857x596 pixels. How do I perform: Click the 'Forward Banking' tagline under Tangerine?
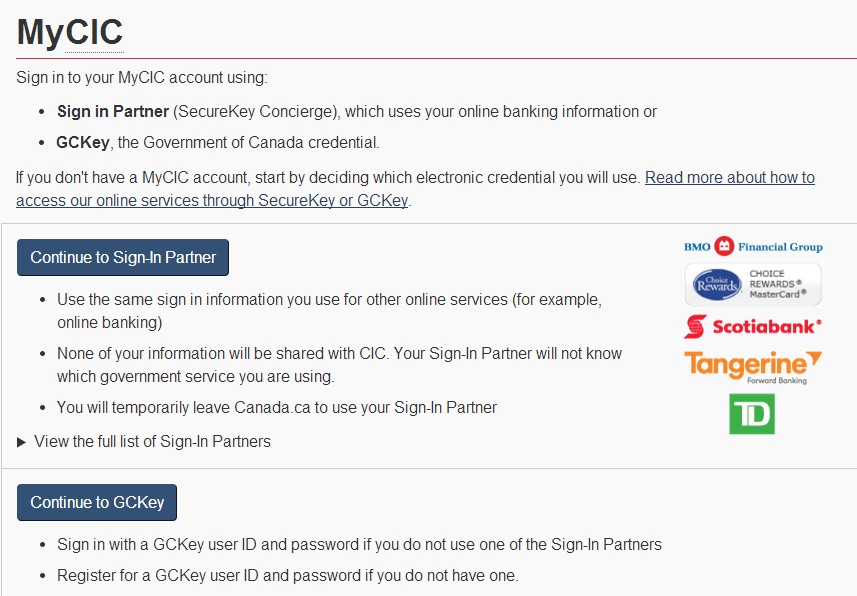coord(777,380)
